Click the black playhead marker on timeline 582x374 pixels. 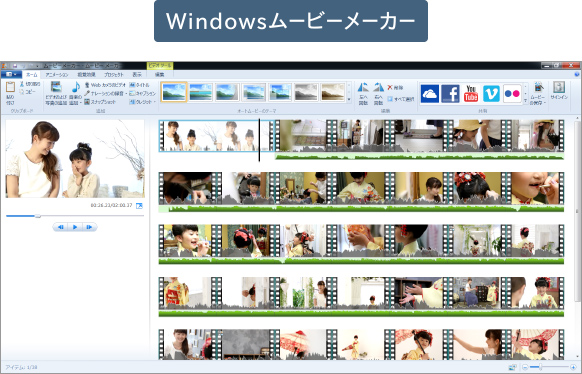pos(259,140)
